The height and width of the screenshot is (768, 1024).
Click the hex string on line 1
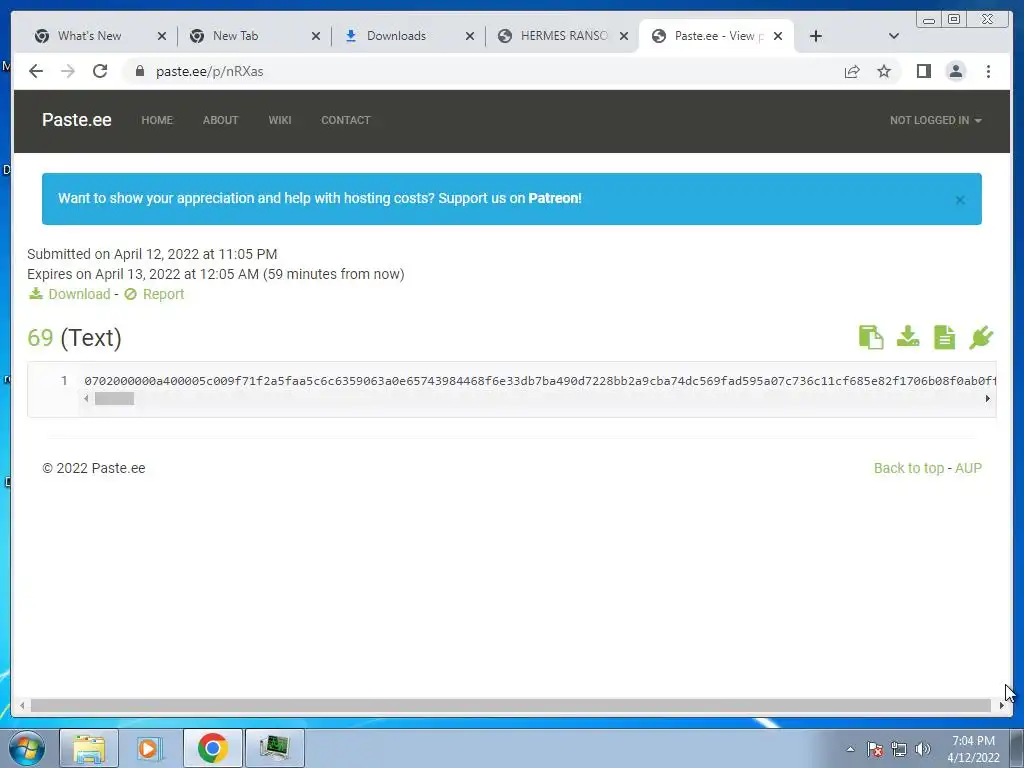click(539, 381)
